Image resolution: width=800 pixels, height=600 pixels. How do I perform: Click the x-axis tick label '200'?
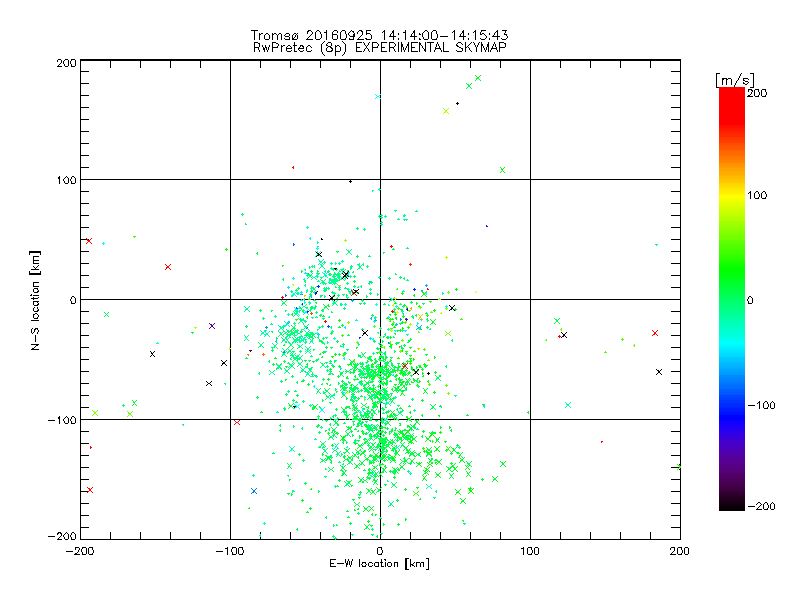(x=680, y=551)
